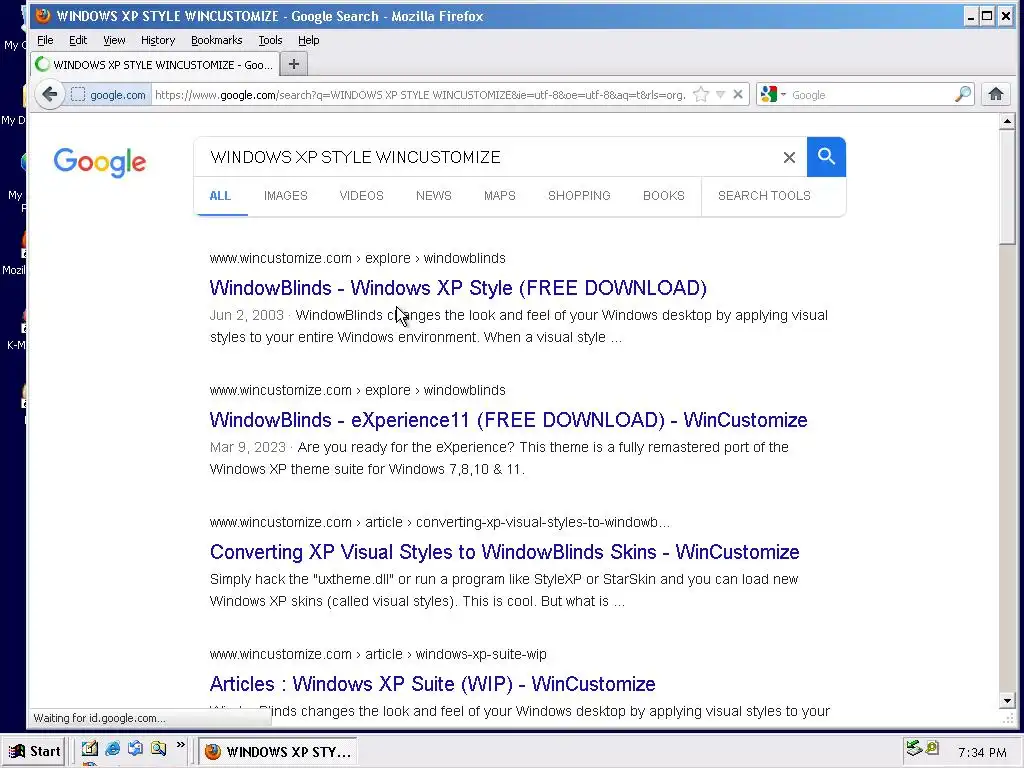Click the blue Google search button
This screenshot has width=1024, height=768.
coord(826,157)
